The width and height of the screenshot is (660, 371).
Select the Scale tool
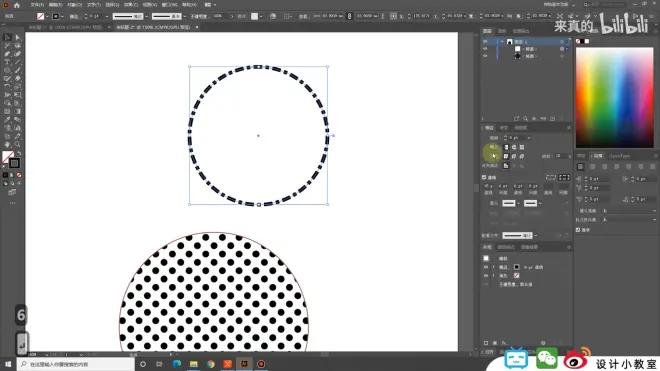click(18, 87)
